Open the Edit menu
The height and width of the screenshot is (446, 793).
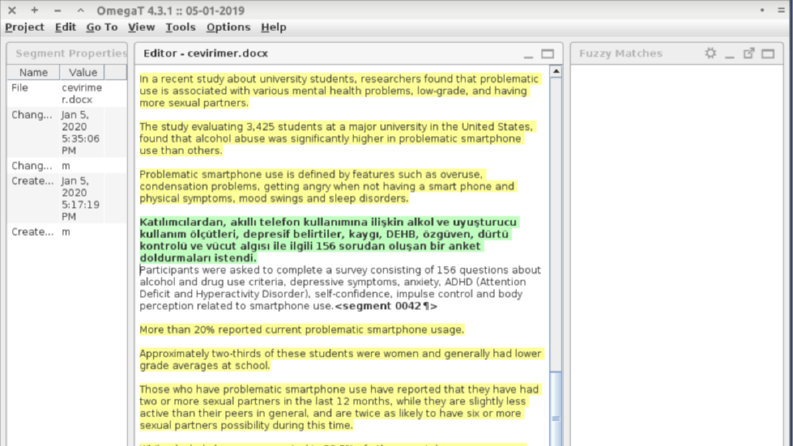tap(65, 27)
